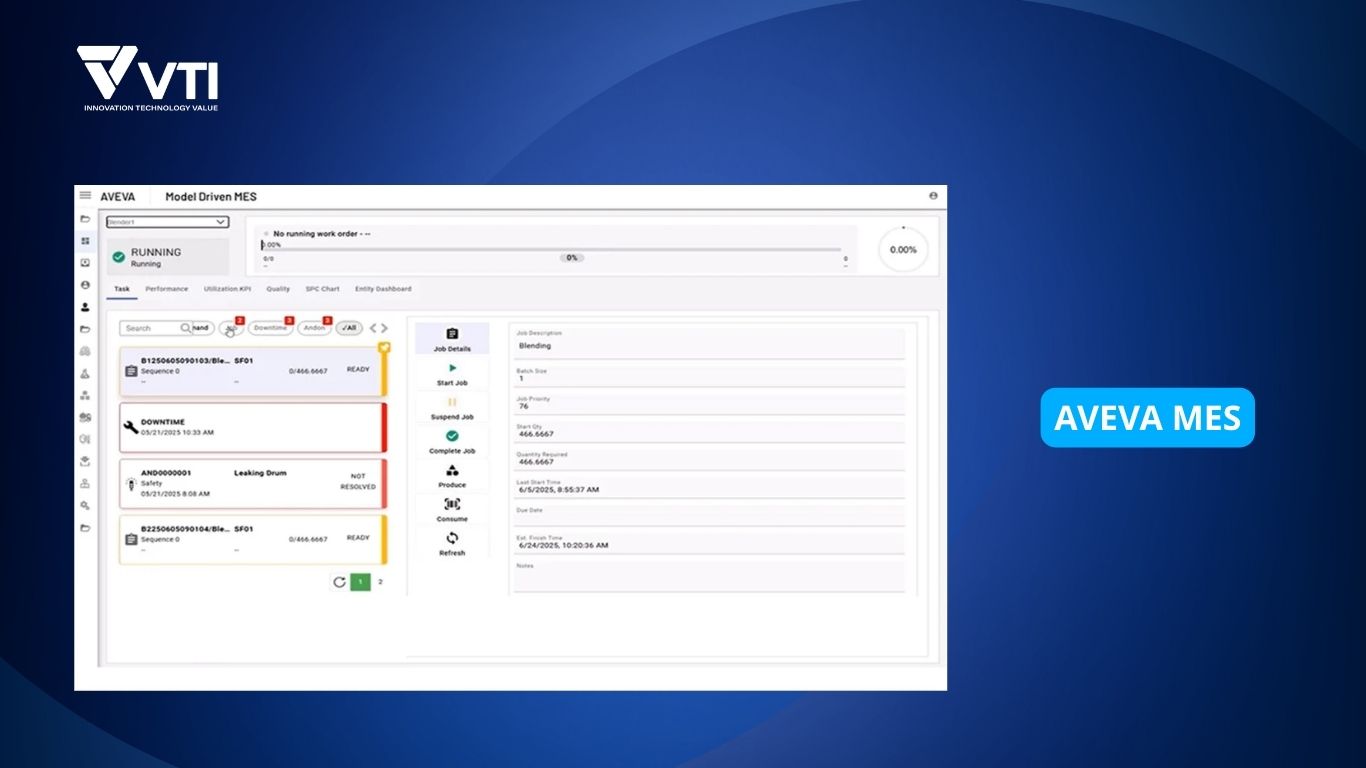The image size is (1366, 768).
Task: Select the Leaking Drum andon task card
Action: 251,484
